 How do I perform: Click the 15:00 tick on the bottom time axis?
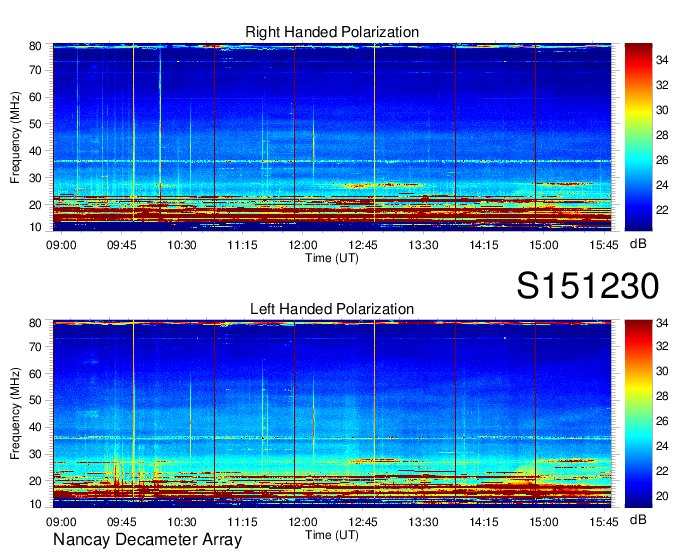click(544, 522)
